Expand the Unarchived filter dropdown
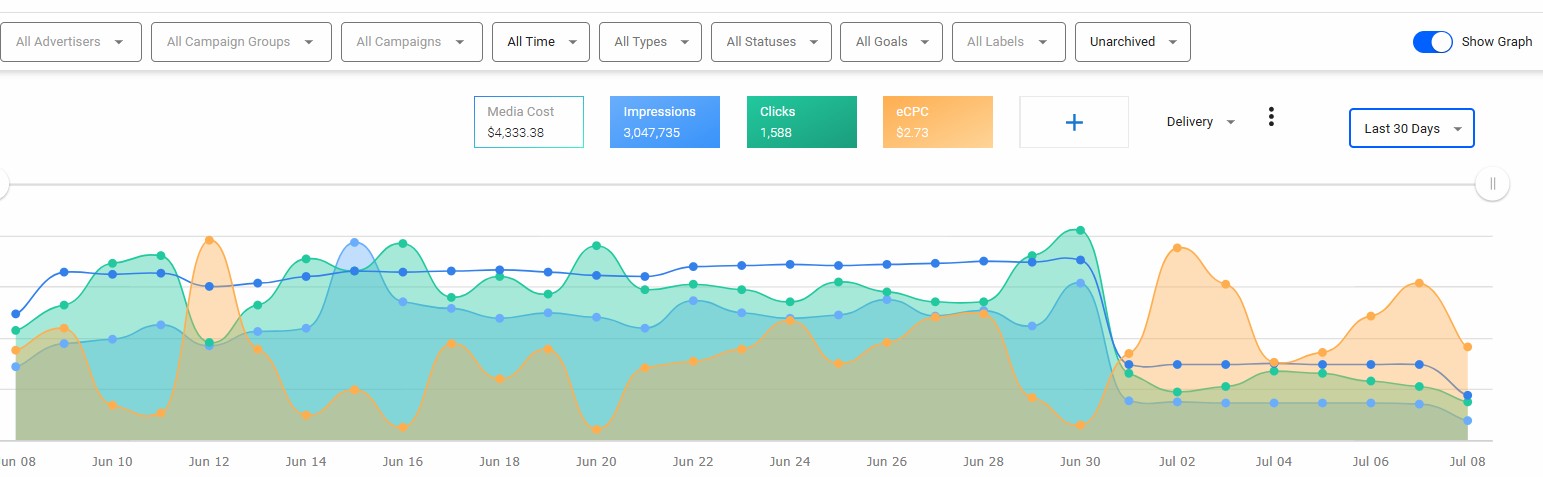 1132,42
